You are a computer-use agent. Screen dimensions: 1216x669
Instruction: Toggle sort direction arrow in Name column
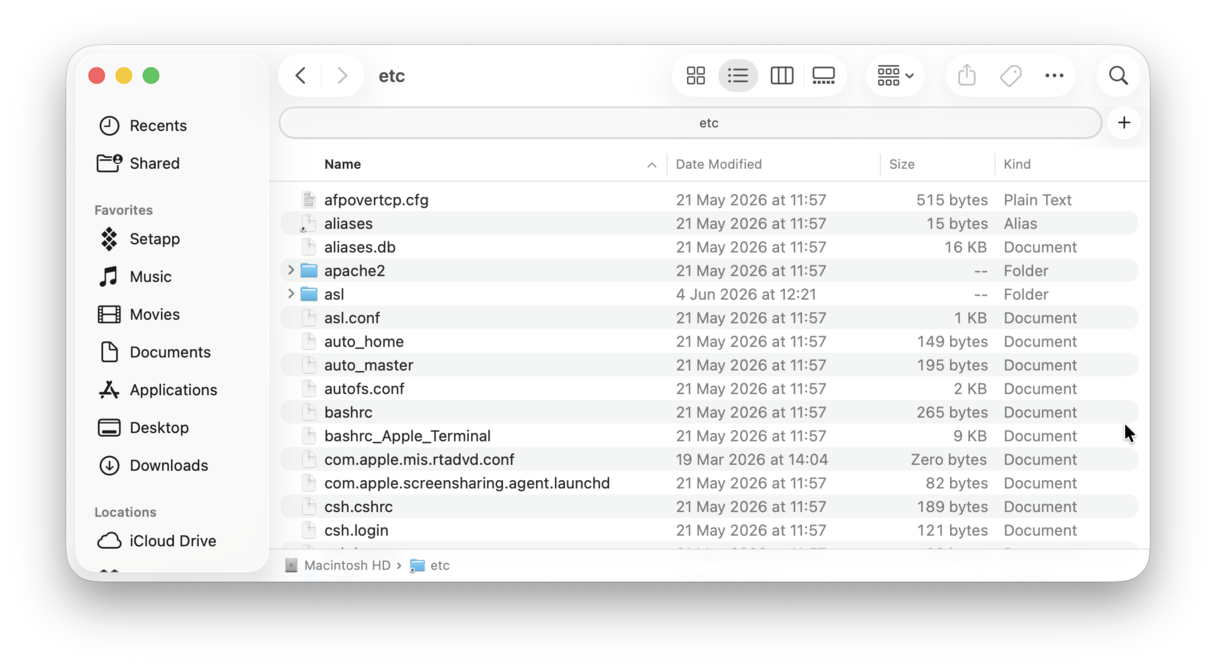coord(652,165)
